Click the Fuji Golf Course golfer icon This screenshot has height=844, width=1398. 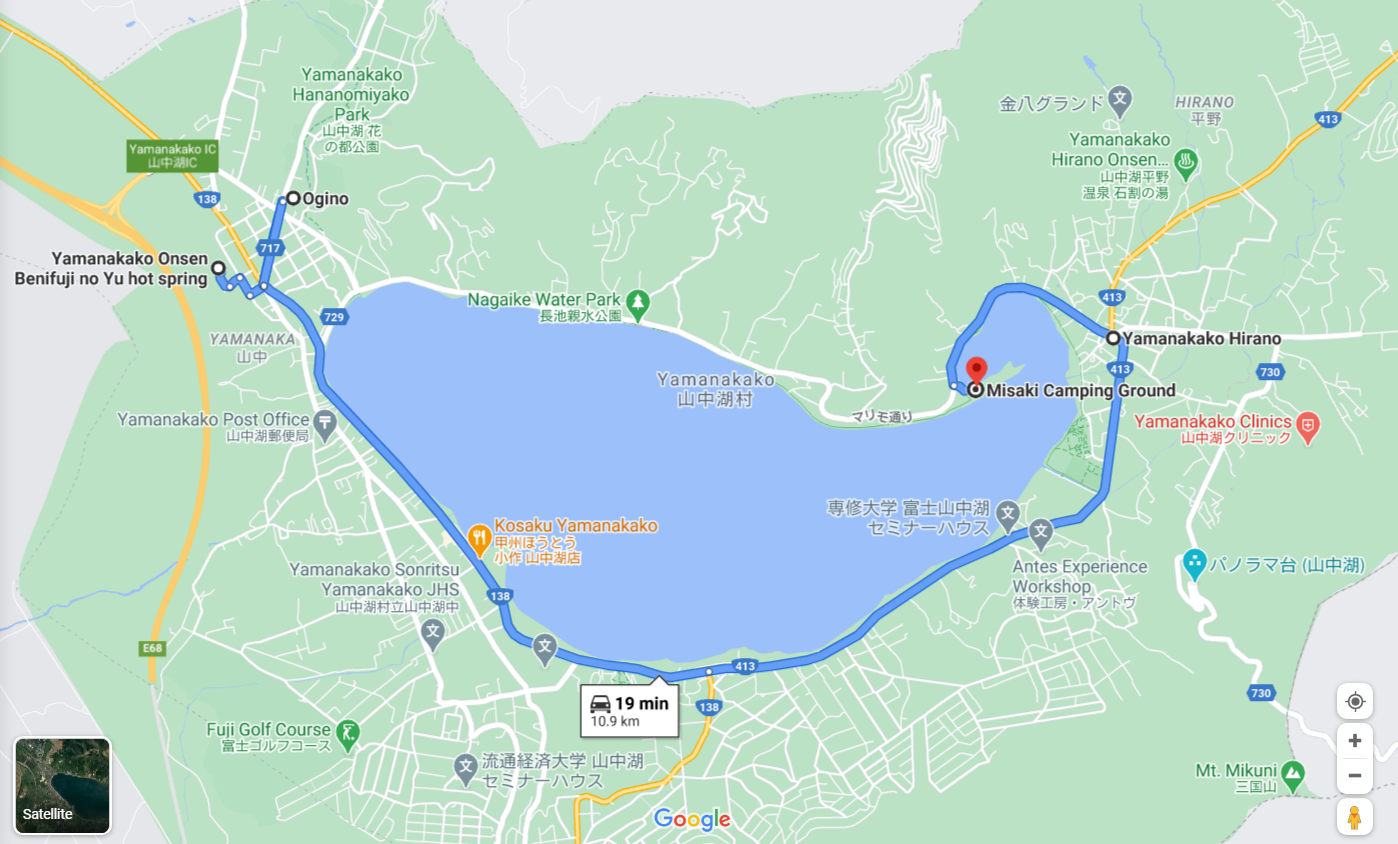point(347,731)
